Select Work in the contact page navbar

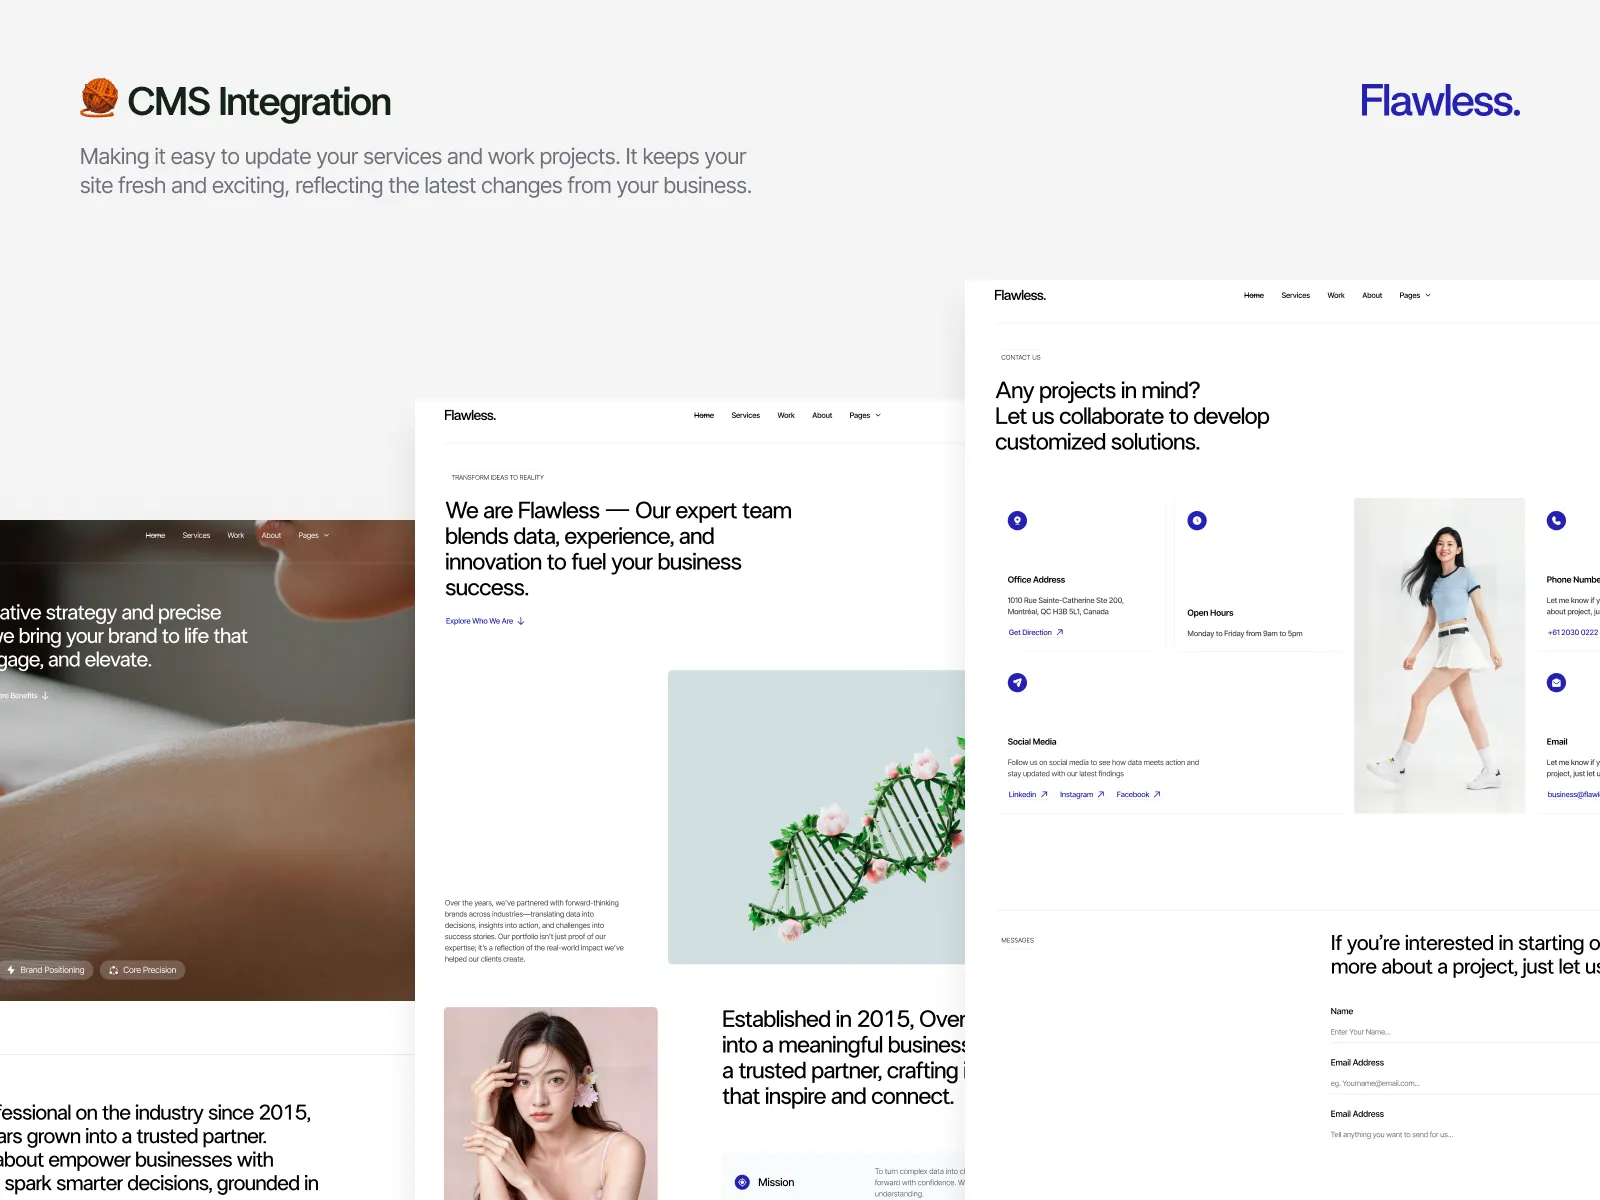(x=1336, y=295)
